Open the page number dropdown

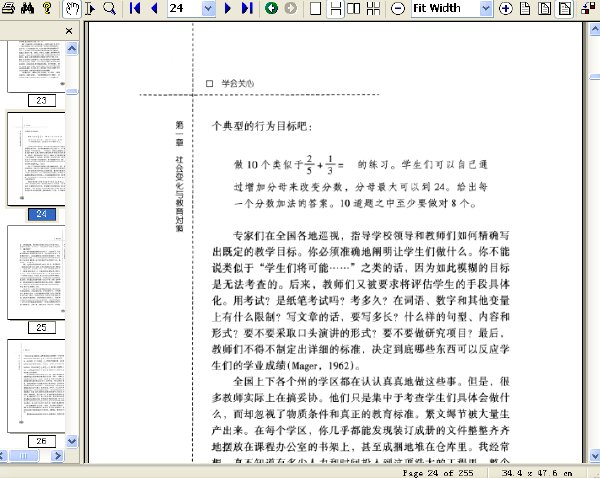coord(209,8)
